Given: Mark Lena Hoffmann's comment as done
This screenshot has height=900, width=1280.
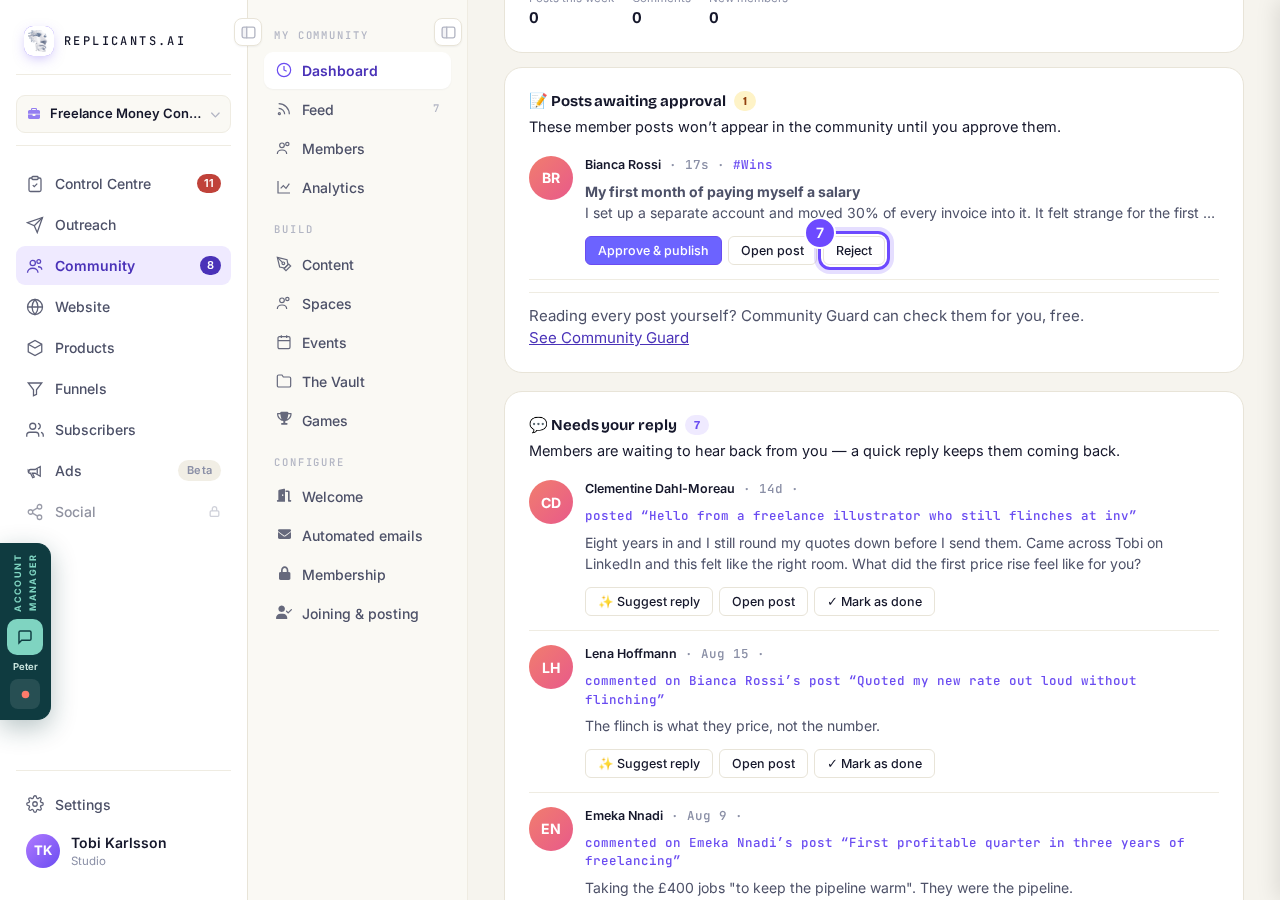Looking at the screenshot, I should pyautogui.click(x=874, y=764).
